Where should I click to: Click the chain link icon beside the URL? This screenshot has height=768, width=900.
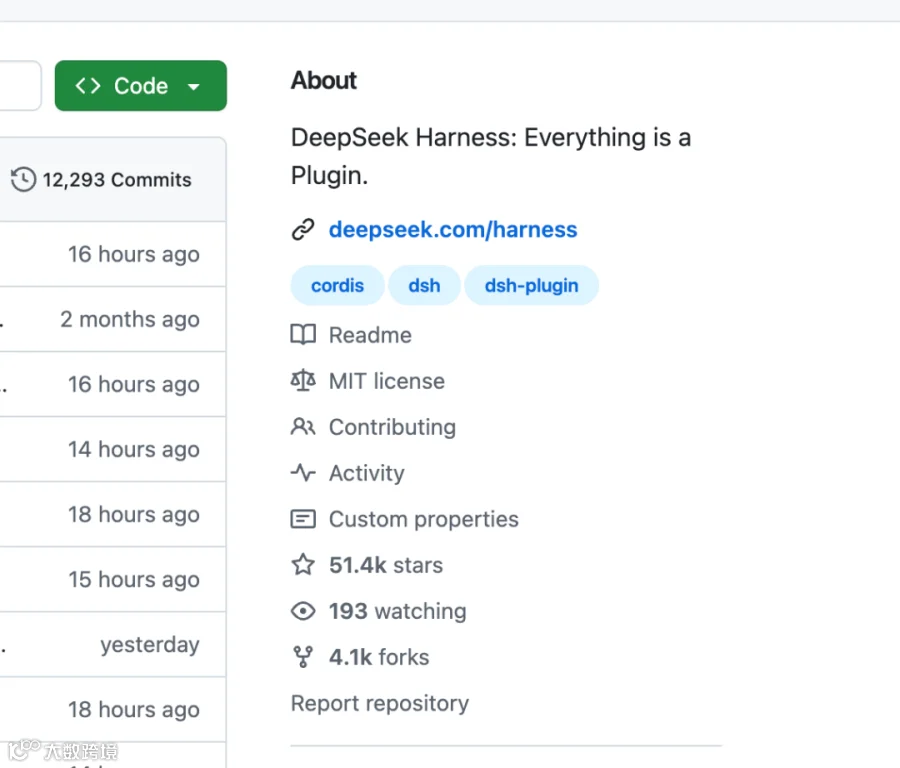click(x=303, y=230)
